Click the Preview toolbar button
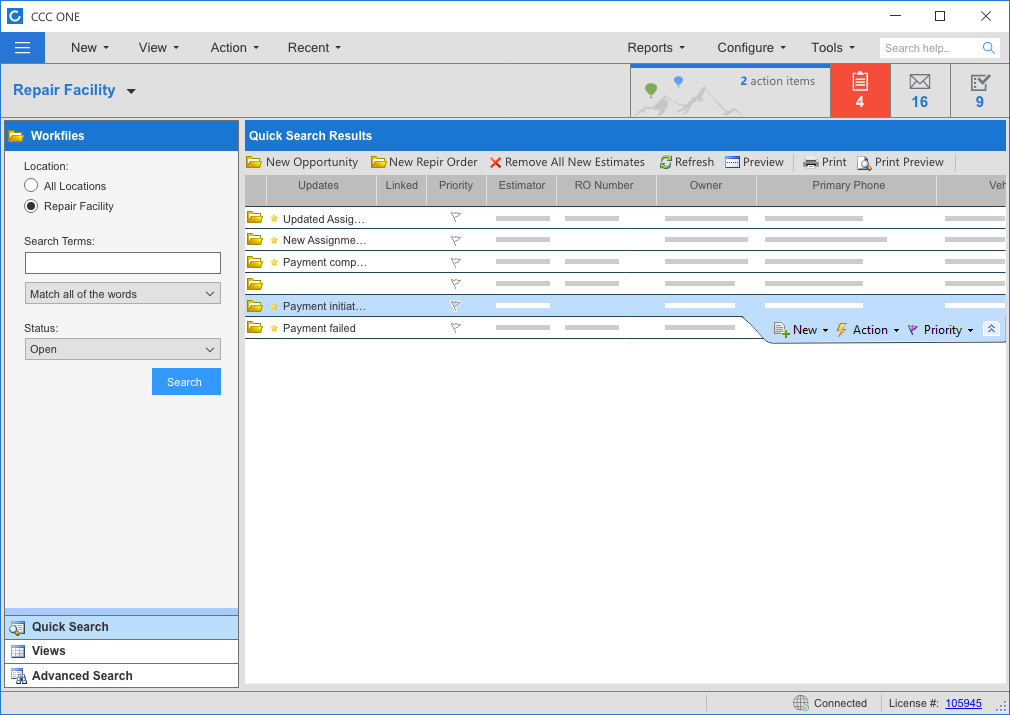Screen dimensions: 1010x715 tap(754, 162)
